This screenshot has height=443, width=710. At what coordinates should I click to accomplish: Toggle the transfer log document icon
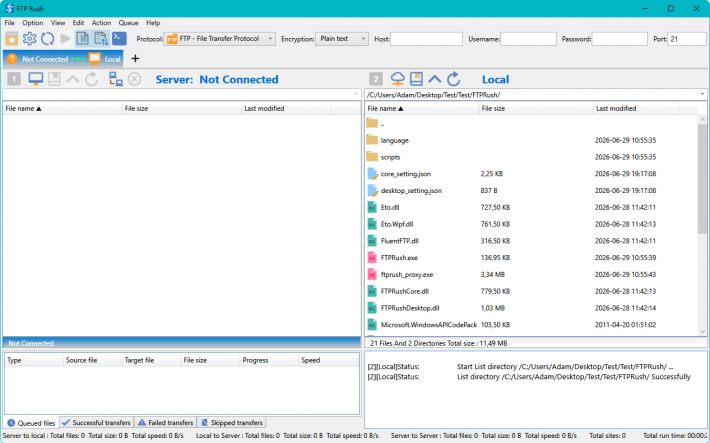click(82, 39)
